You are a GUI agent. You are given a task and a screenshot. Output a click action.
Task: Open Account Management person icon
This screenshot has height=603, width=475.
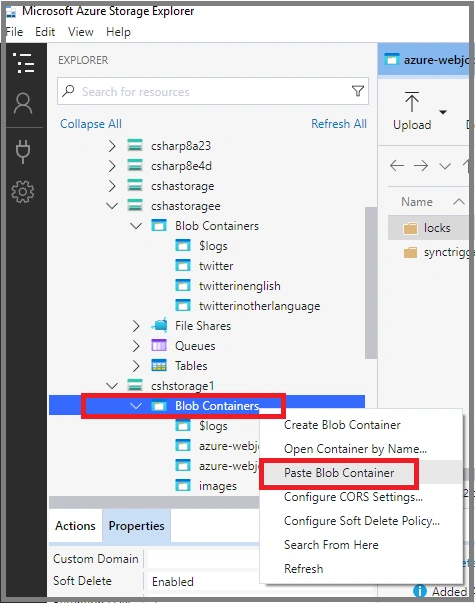pos(23,103)
